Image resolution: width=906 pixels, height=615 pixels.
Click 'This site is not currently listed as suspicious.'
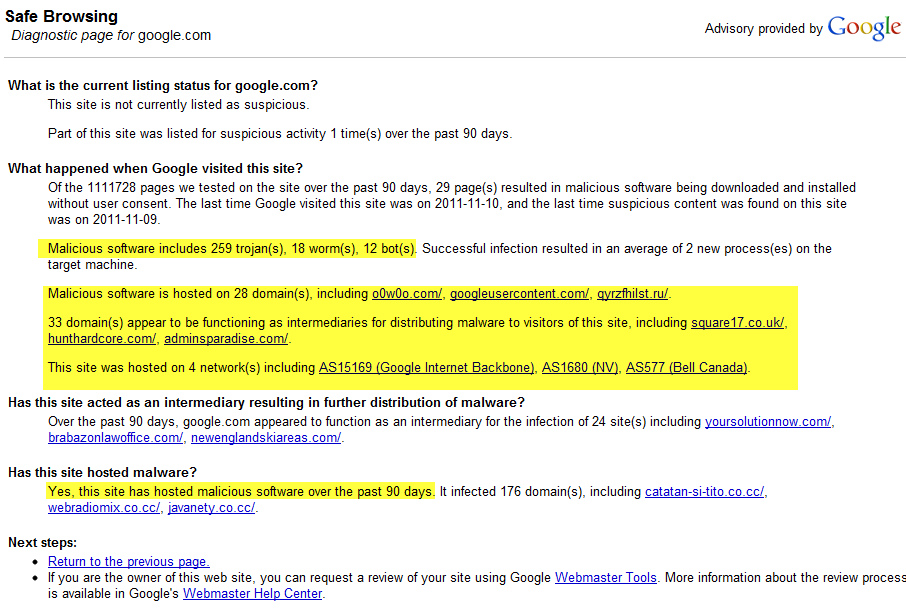click(x=179, y=105)
